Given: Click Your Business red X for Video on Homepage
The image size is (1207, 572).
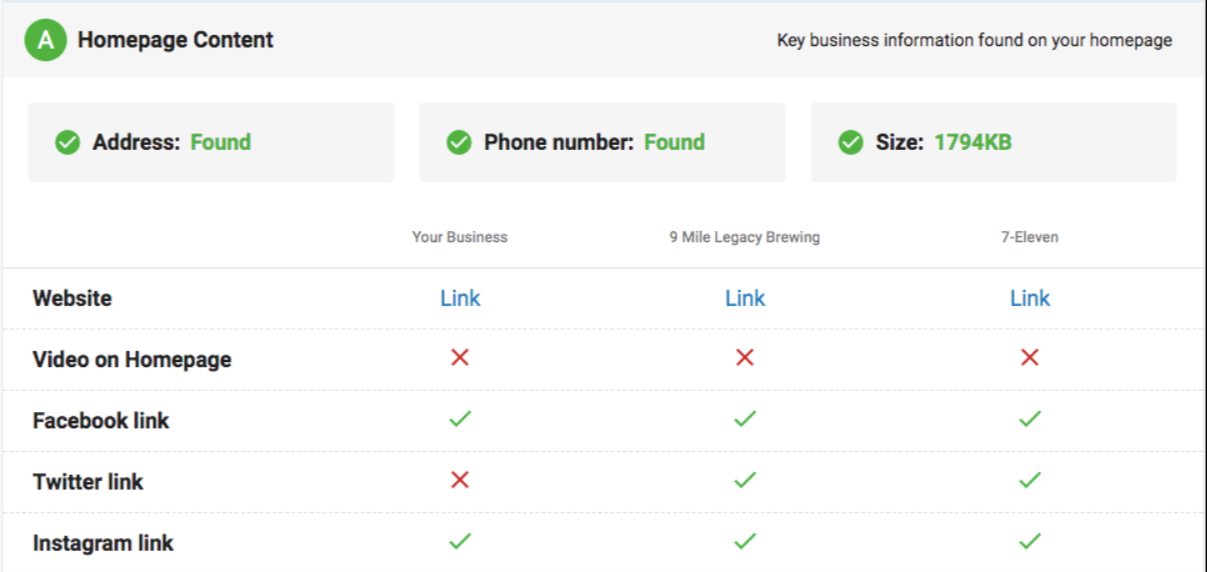Looking at the screenshot, I should pos(460,357).
